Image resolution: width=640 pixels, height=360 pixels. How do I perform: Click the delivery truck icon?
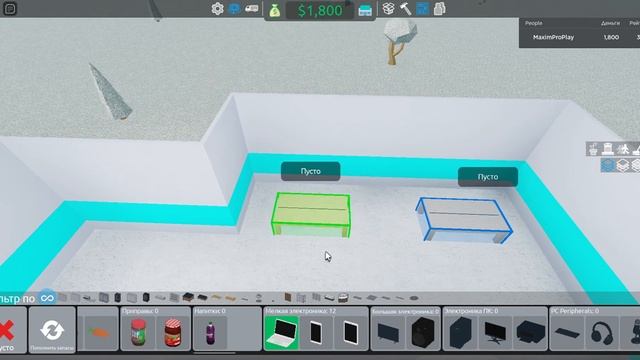[251, 9]
